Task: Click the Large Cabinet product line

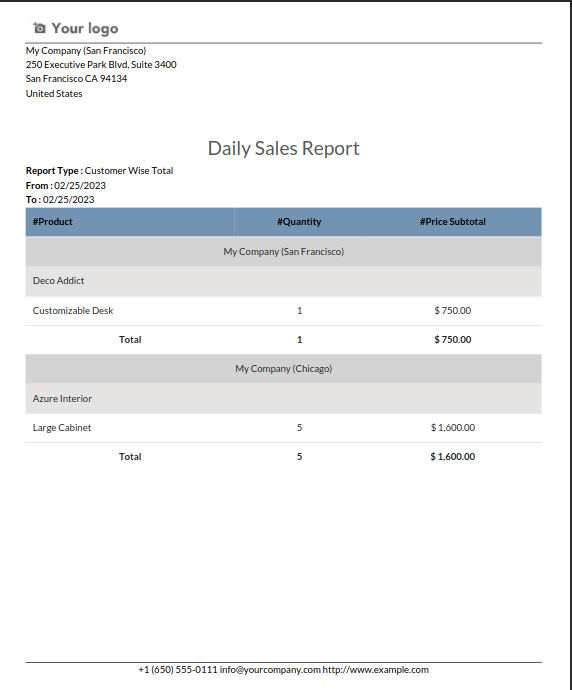Action: click(x=283, y=428)
